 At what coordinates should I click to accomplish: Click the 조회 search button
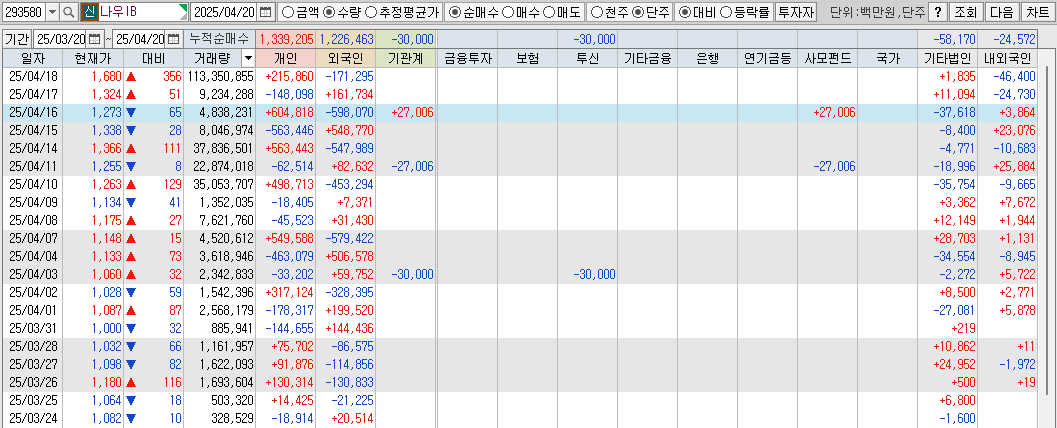[x=965, y=11]
